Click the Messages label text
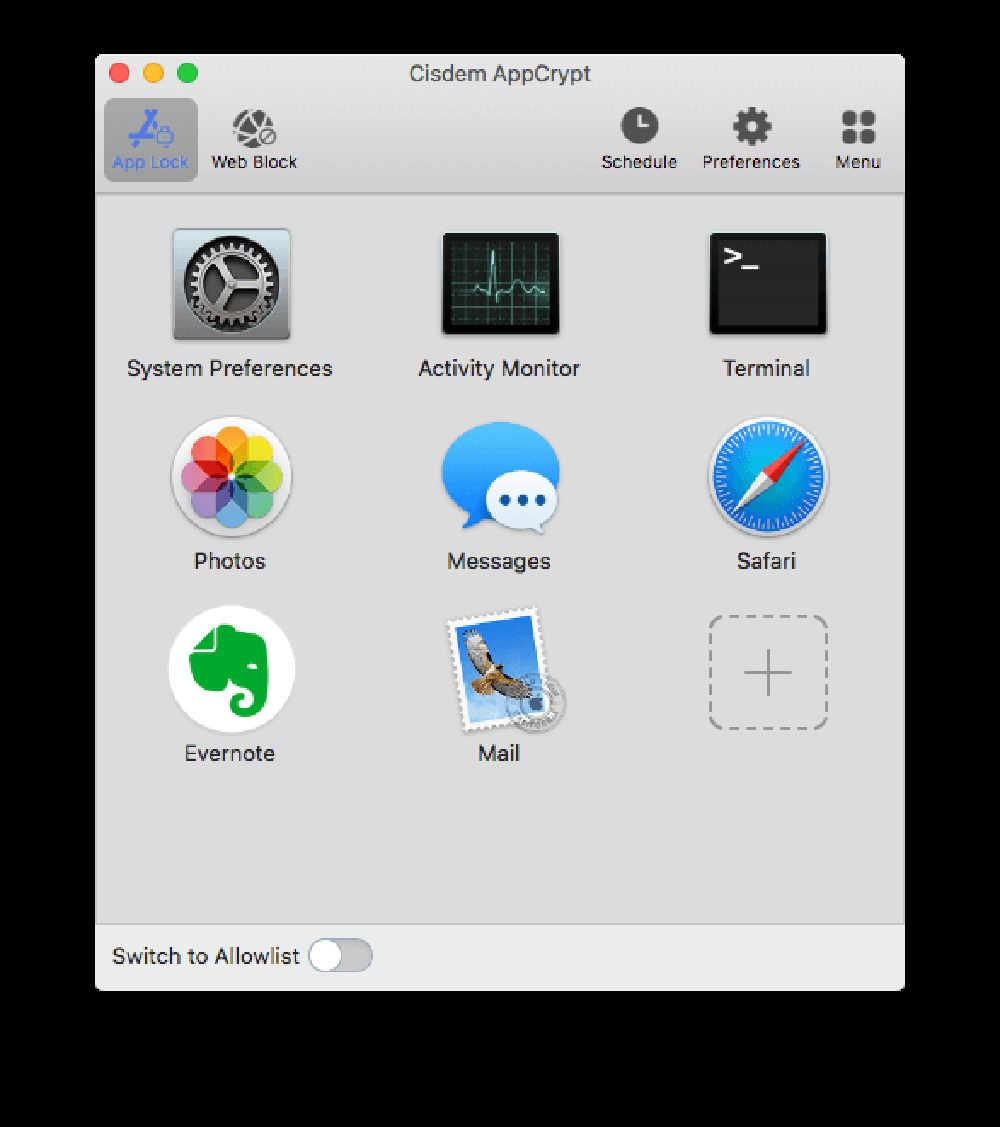Image resolution: width=1000 pixels, height=1127 pixels. (x=499, y=561)
